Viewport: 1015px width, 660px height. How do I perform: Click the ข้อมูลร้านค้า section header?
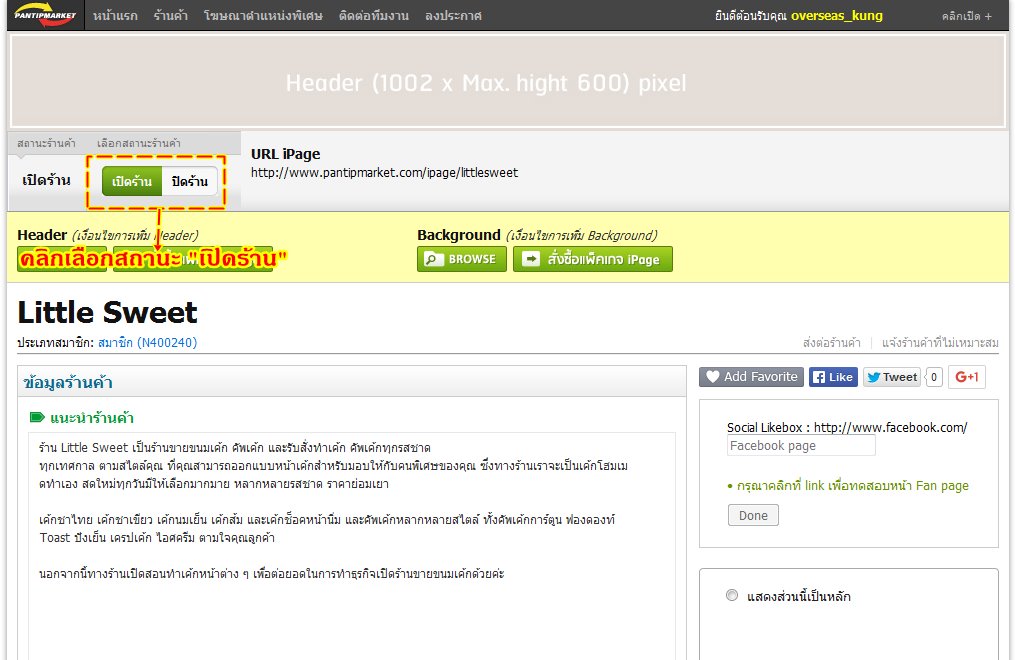pos(351,382)
